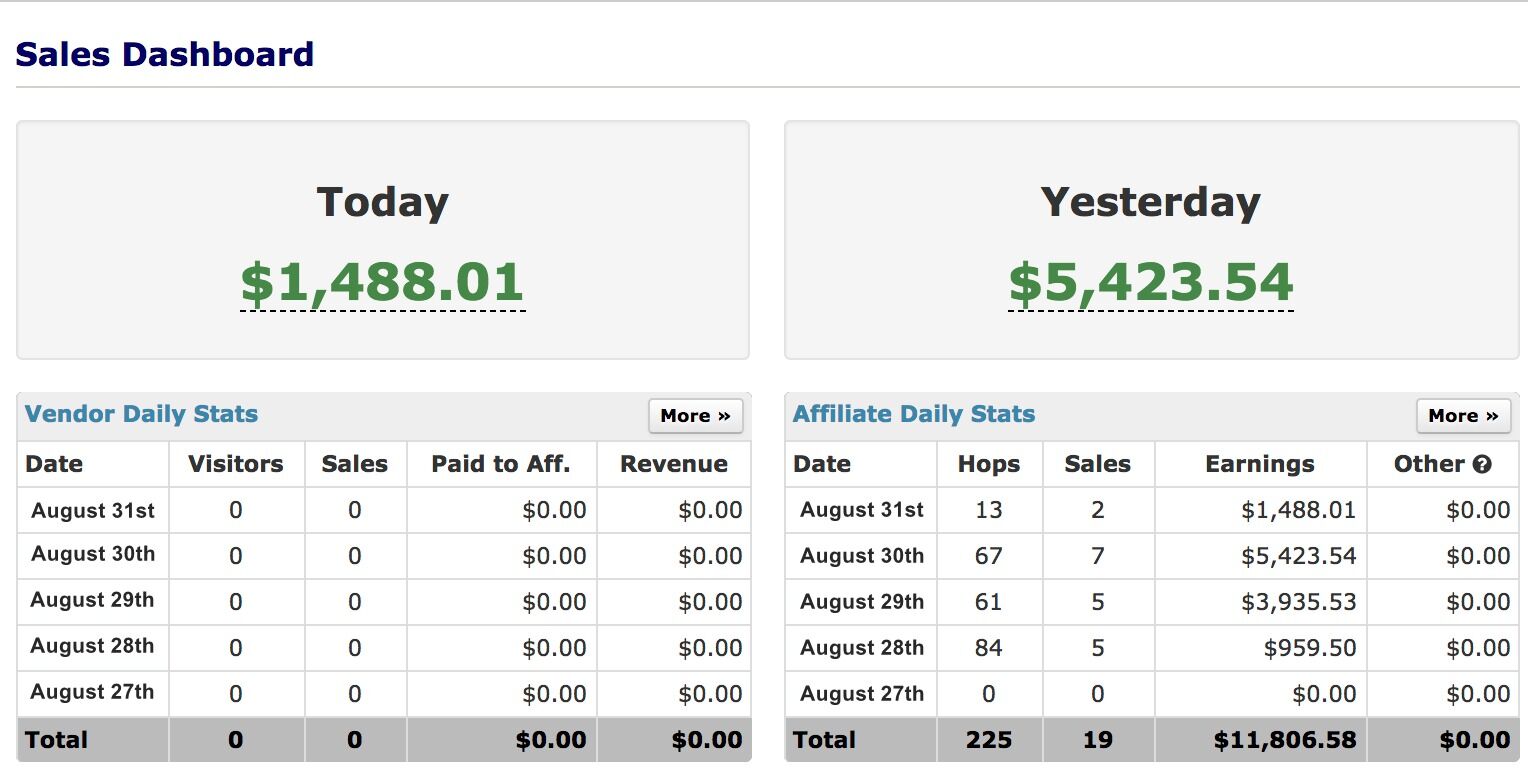
Task: Click the Today card heading
Action: pos(383,202)
